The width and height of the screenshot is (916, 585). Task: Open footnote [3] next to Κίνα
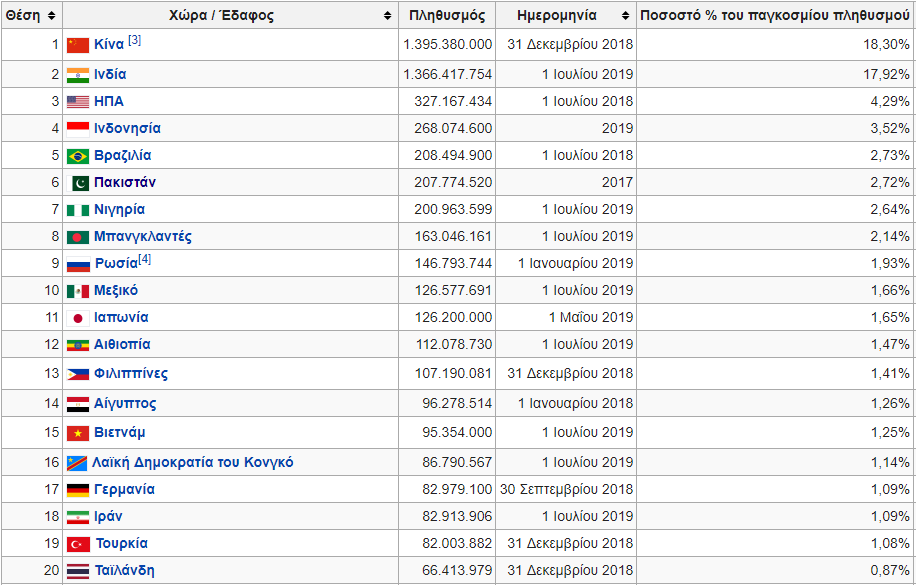click(x=134, y=40)
